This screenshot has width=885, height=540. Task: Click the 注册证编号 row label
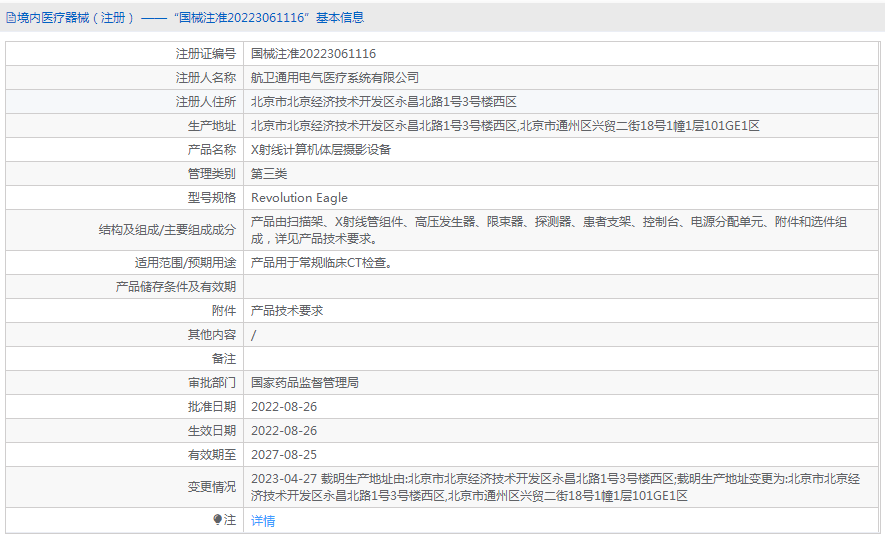[x=205, y=54]
